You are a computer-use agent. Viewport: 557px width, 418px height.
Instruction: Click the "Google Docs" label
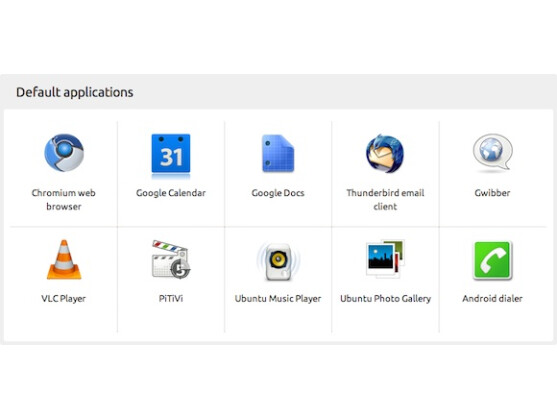pyautogui.click(x=278, y=193)
